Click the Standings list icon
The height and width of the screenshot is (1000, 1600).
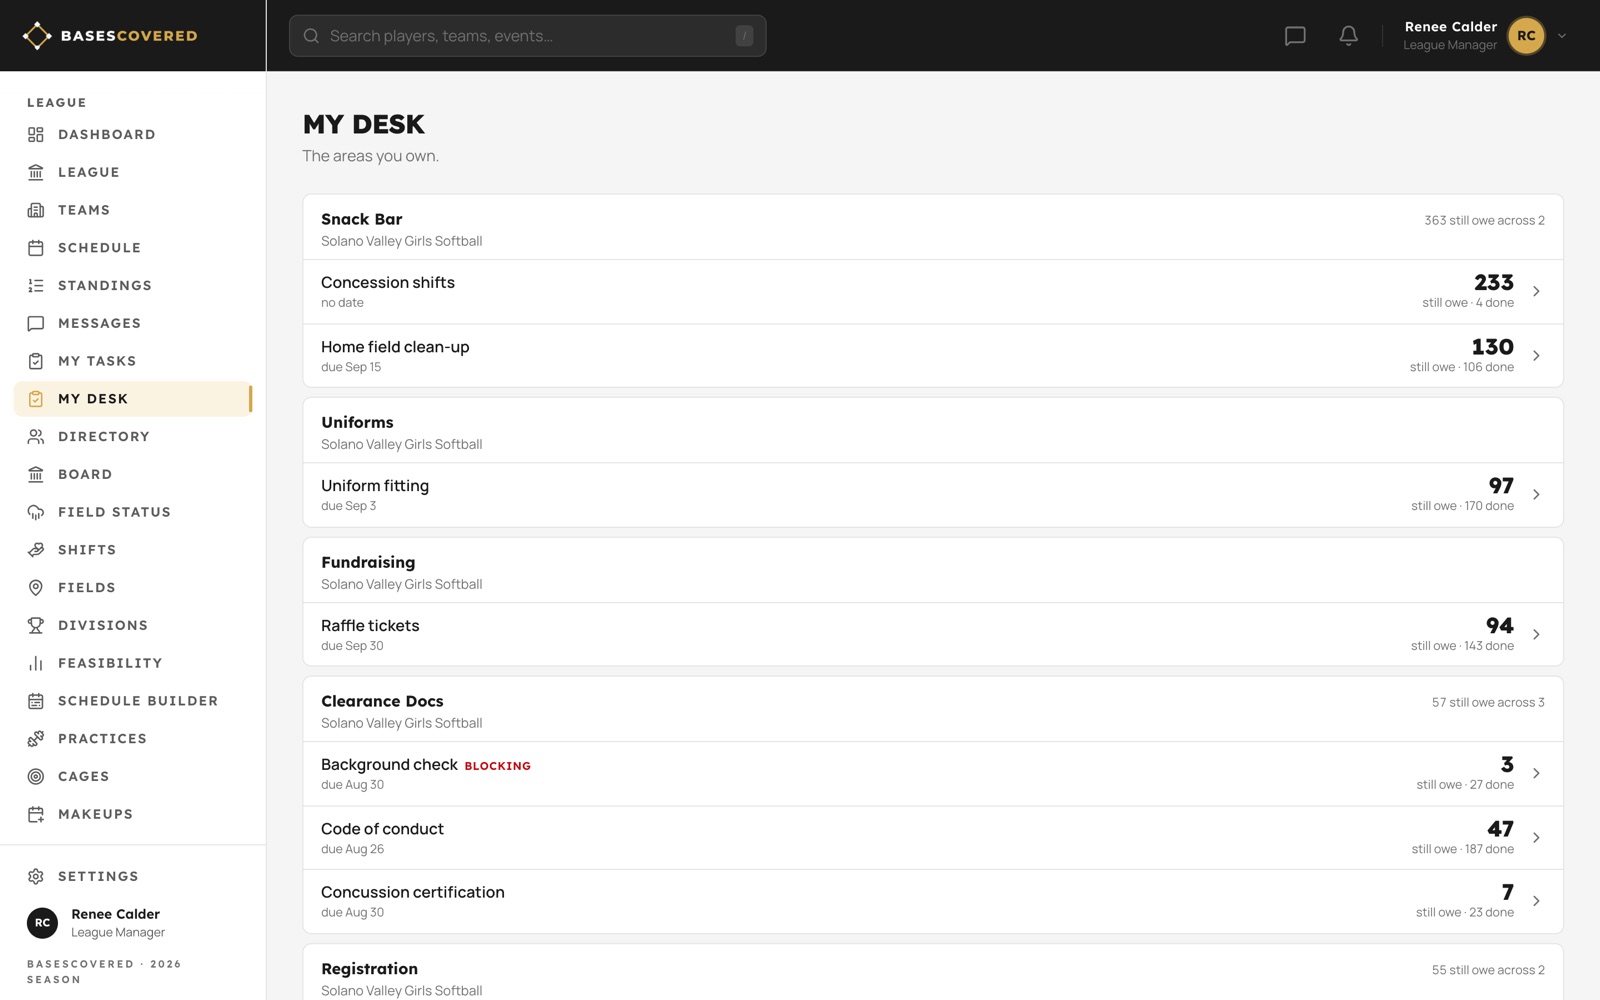[x=36, y=286]
